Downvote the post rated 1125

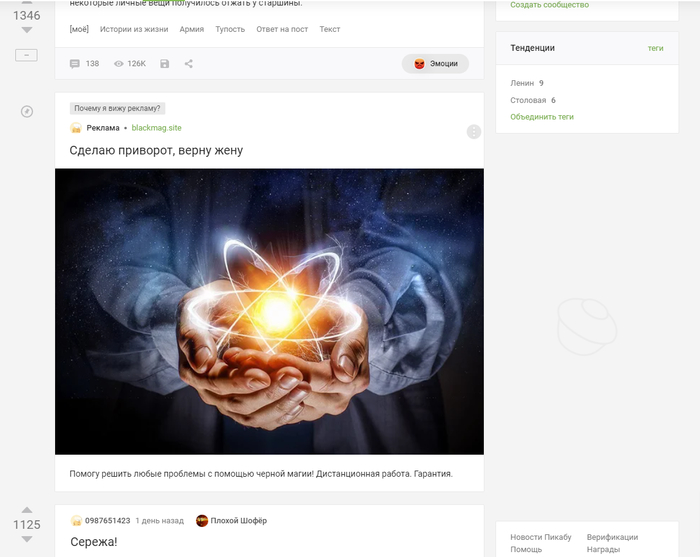coord(27,539)
